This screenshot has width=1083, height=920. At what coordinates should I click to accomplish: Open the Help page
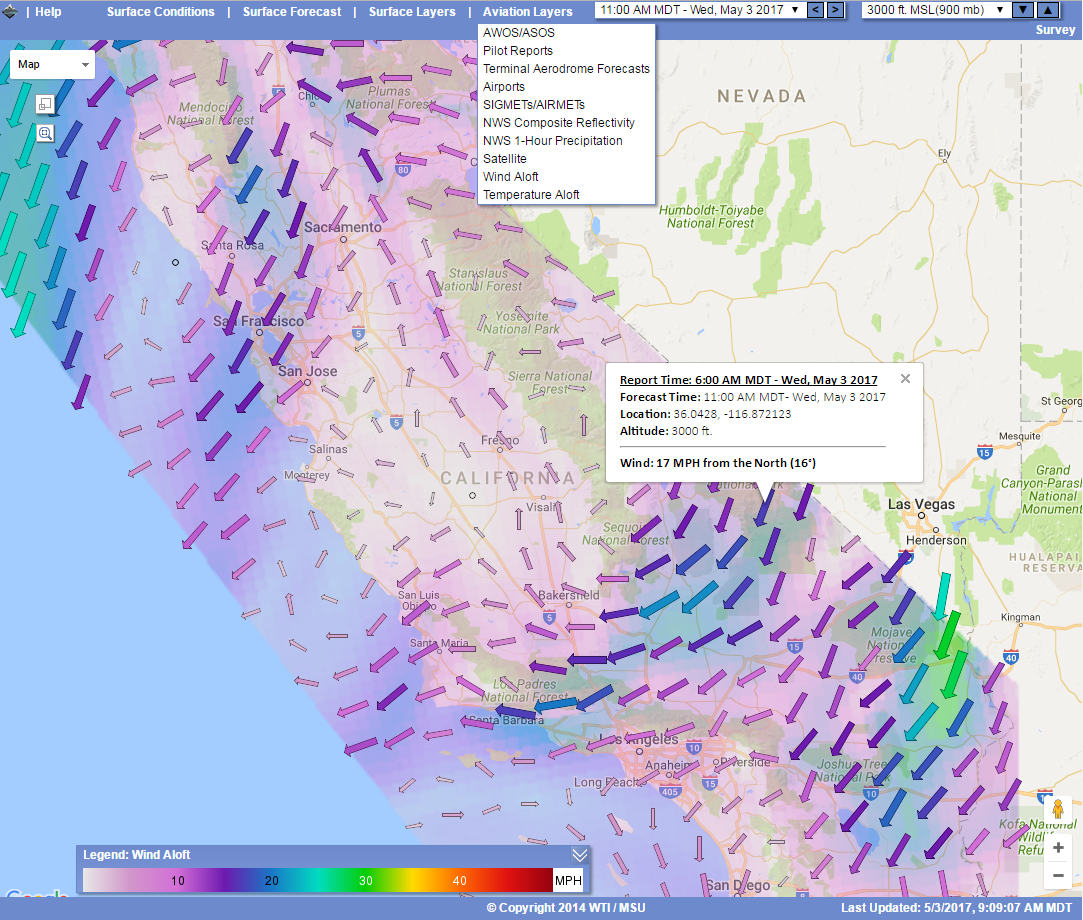point(46,12)
